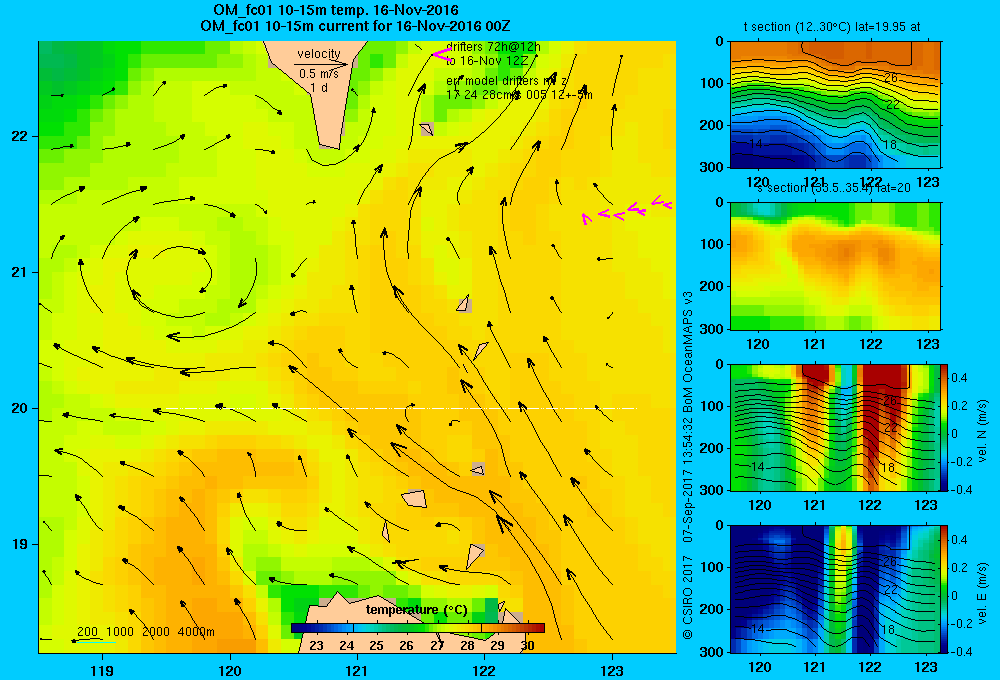Click the CSIRO copyright vertical text

point(688,465)
